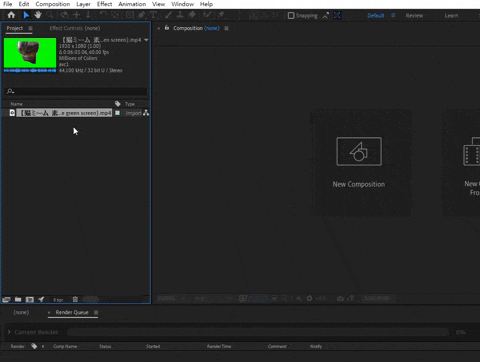
Task: Toggle the composition lock icon beside Composition tab
Action: tap(167, 28)
